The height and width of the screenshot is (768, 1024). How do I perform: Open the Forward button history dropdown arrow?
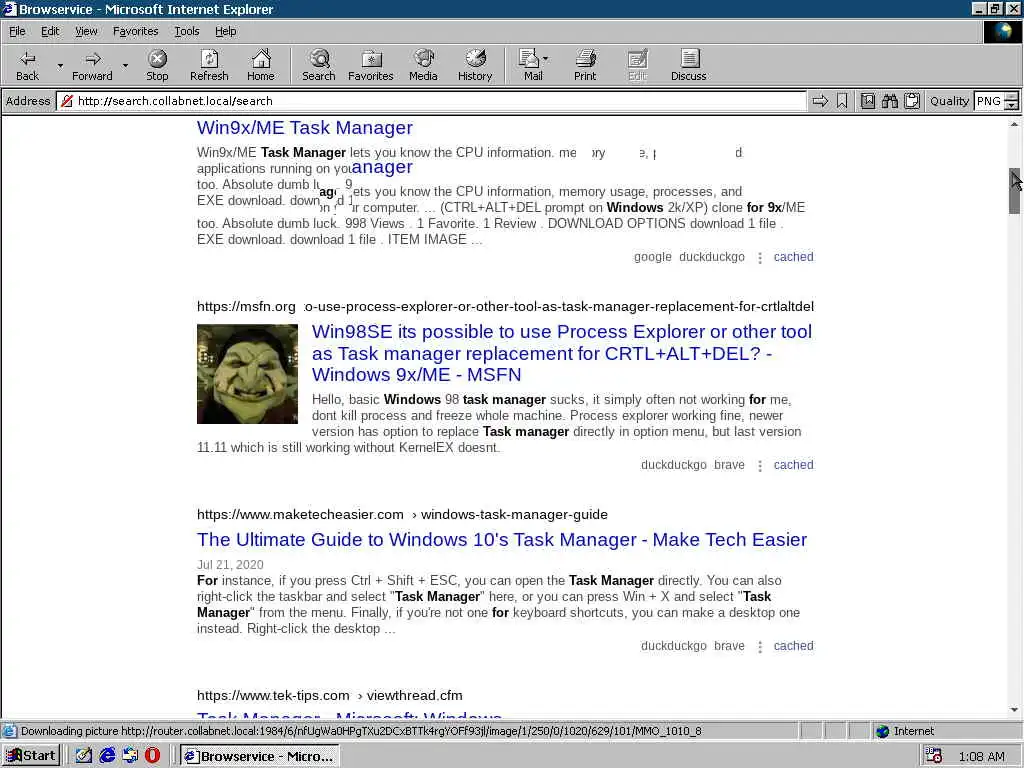point(125,65)
